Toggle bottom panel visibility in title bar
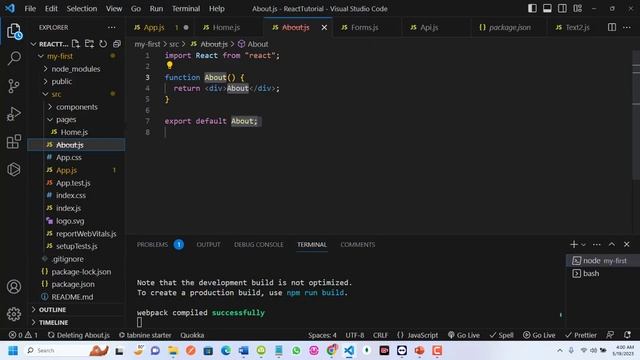The image size is (640, 360). (547, 8)
